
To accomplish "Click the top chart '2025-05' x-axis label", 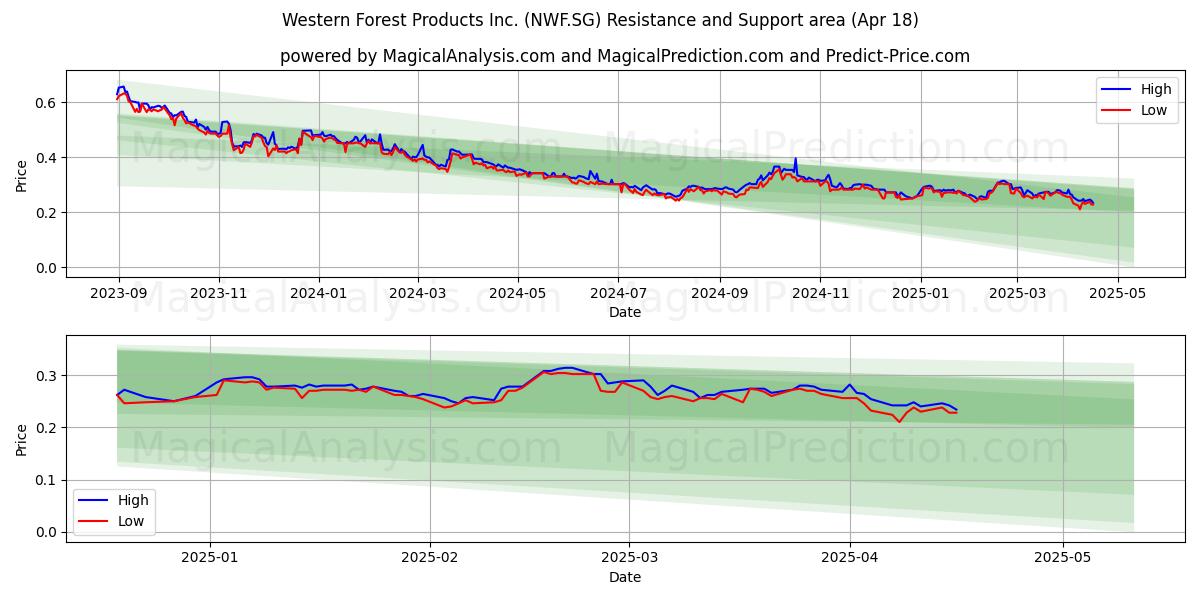I will pyautogui.click(x=1116, y=294).
